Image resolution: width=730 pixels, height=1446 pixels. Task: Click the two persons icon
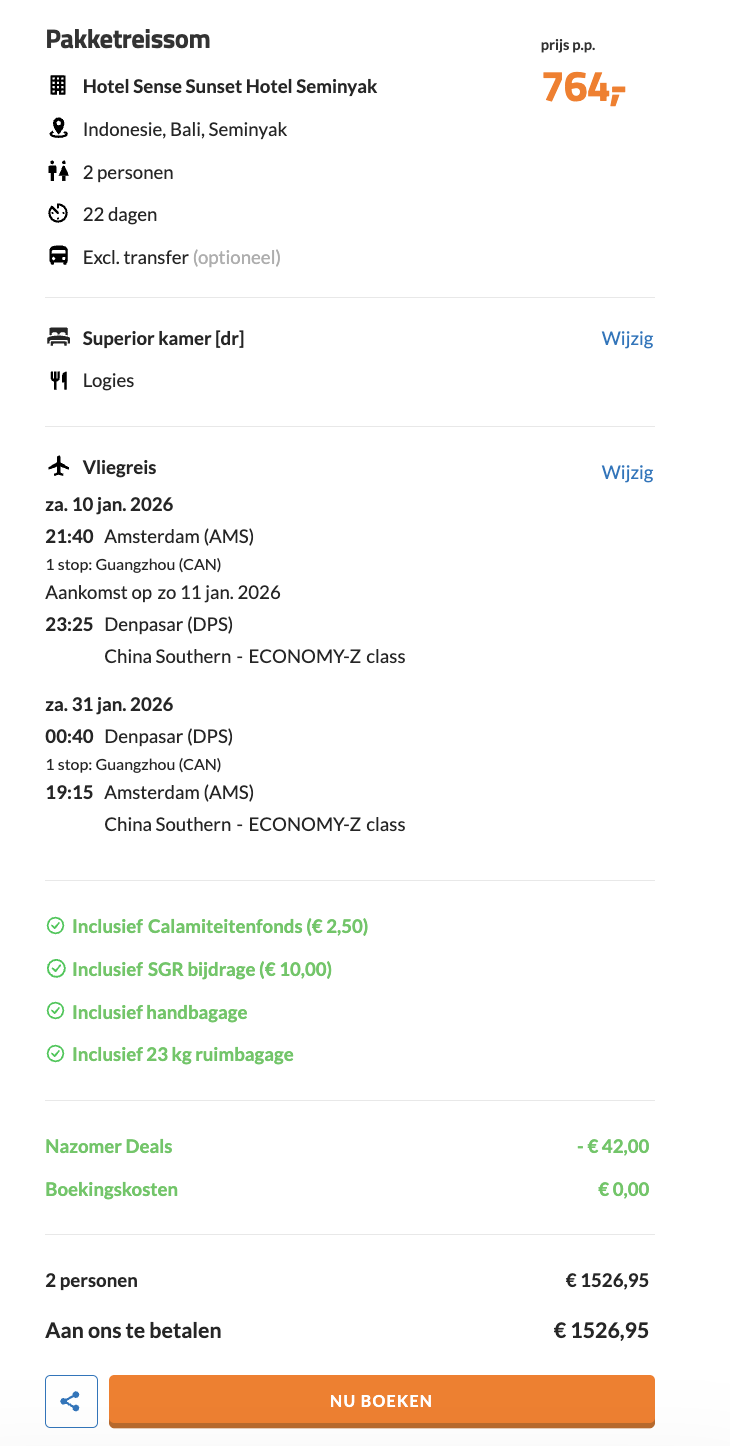pyautogui.click(x=57, y=171)
